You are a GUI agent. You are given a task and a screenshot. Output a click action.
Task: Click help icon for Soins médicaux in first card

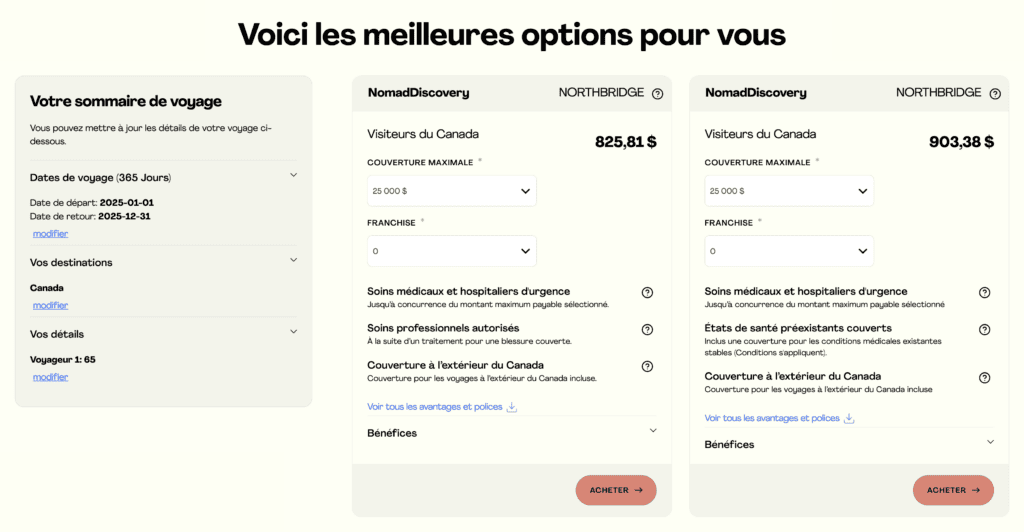click(647, 293)
